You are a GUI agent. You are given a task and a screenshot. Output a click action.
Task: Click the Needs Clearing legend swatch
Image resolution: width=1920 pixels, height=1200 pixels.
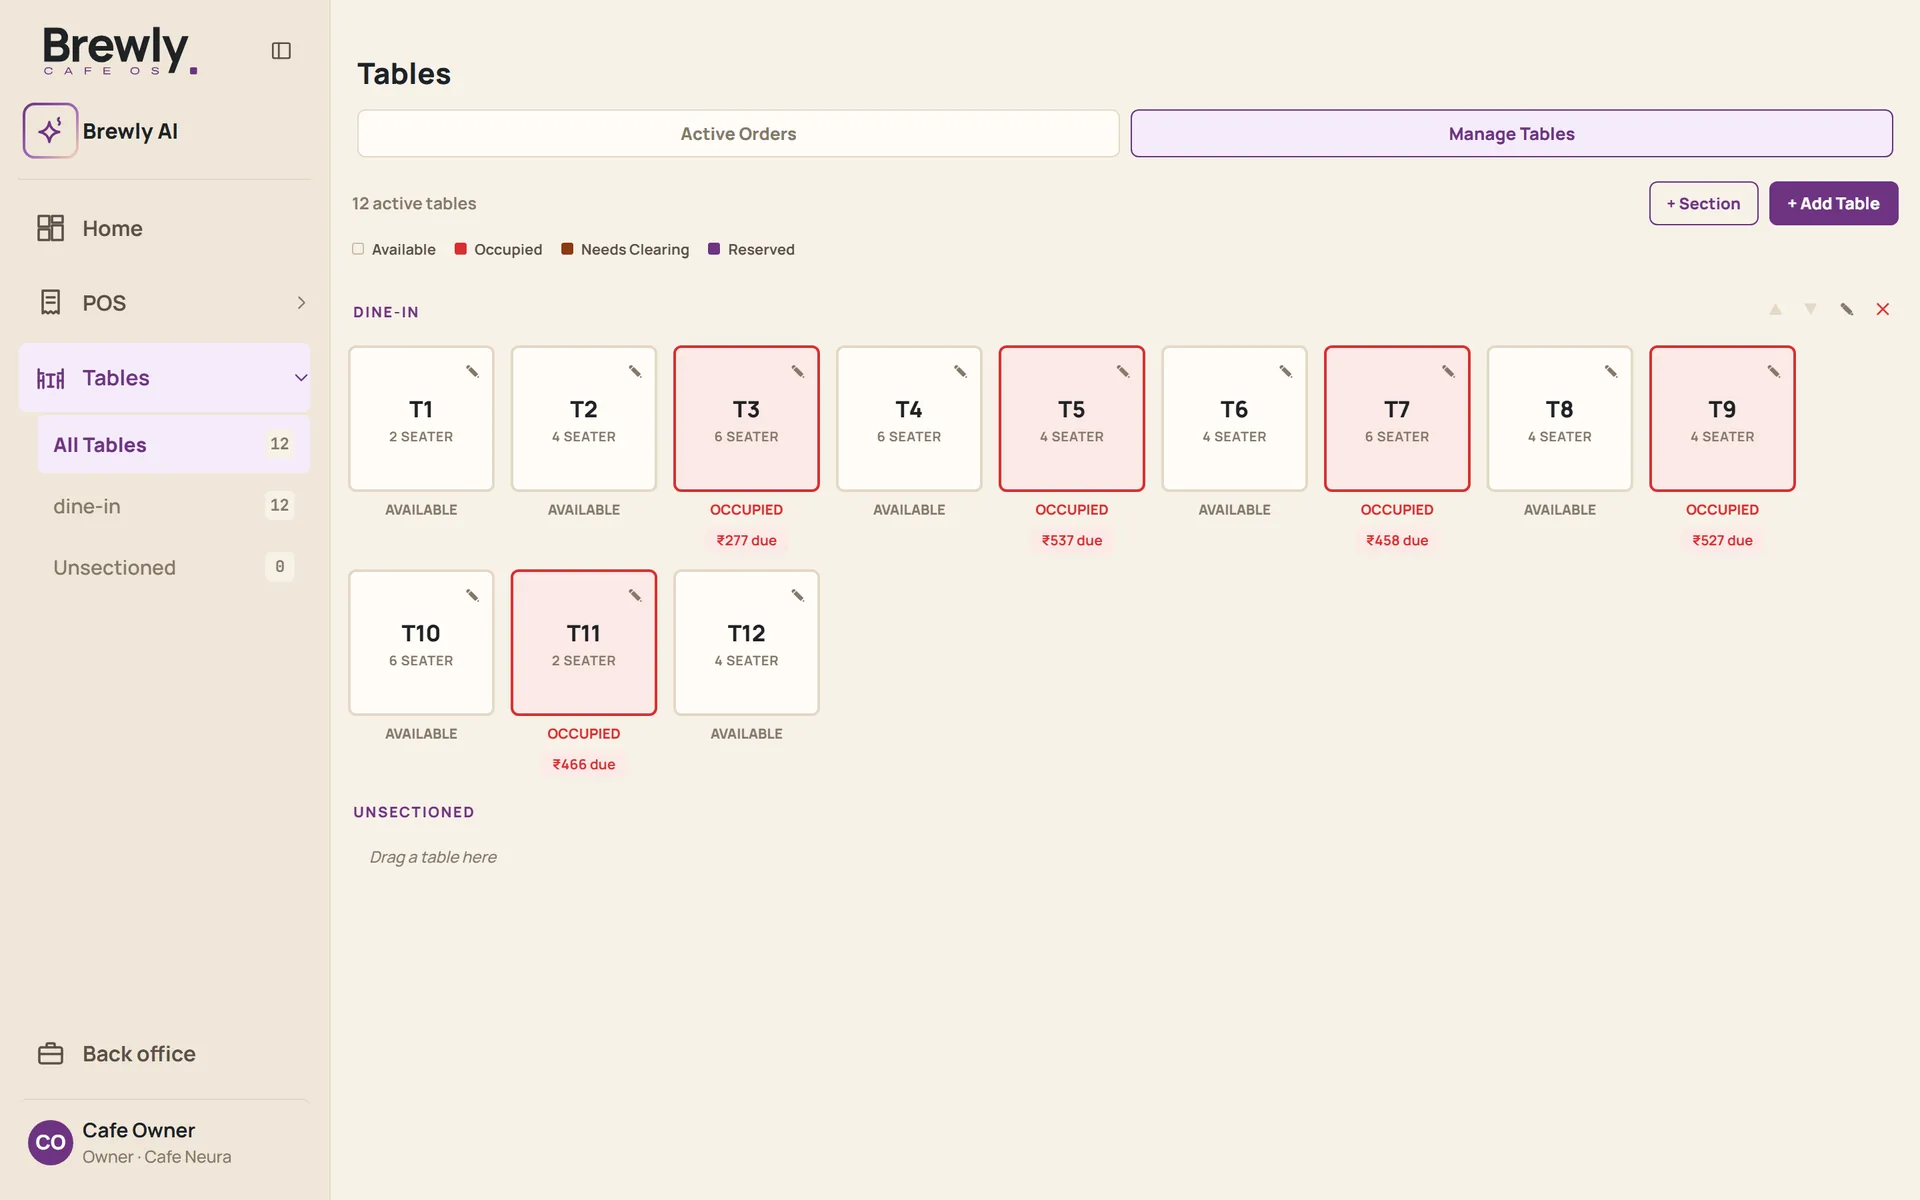tap(567, 249)
